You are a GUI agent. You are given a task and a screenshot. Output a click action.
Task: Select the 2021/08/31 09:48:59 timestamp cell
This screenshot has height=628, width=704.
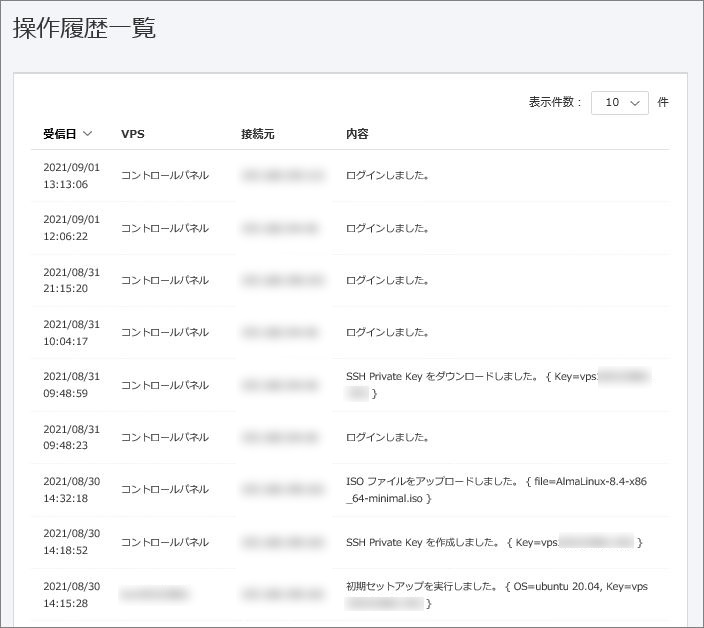pyautogui.click(x=71, y=385)
